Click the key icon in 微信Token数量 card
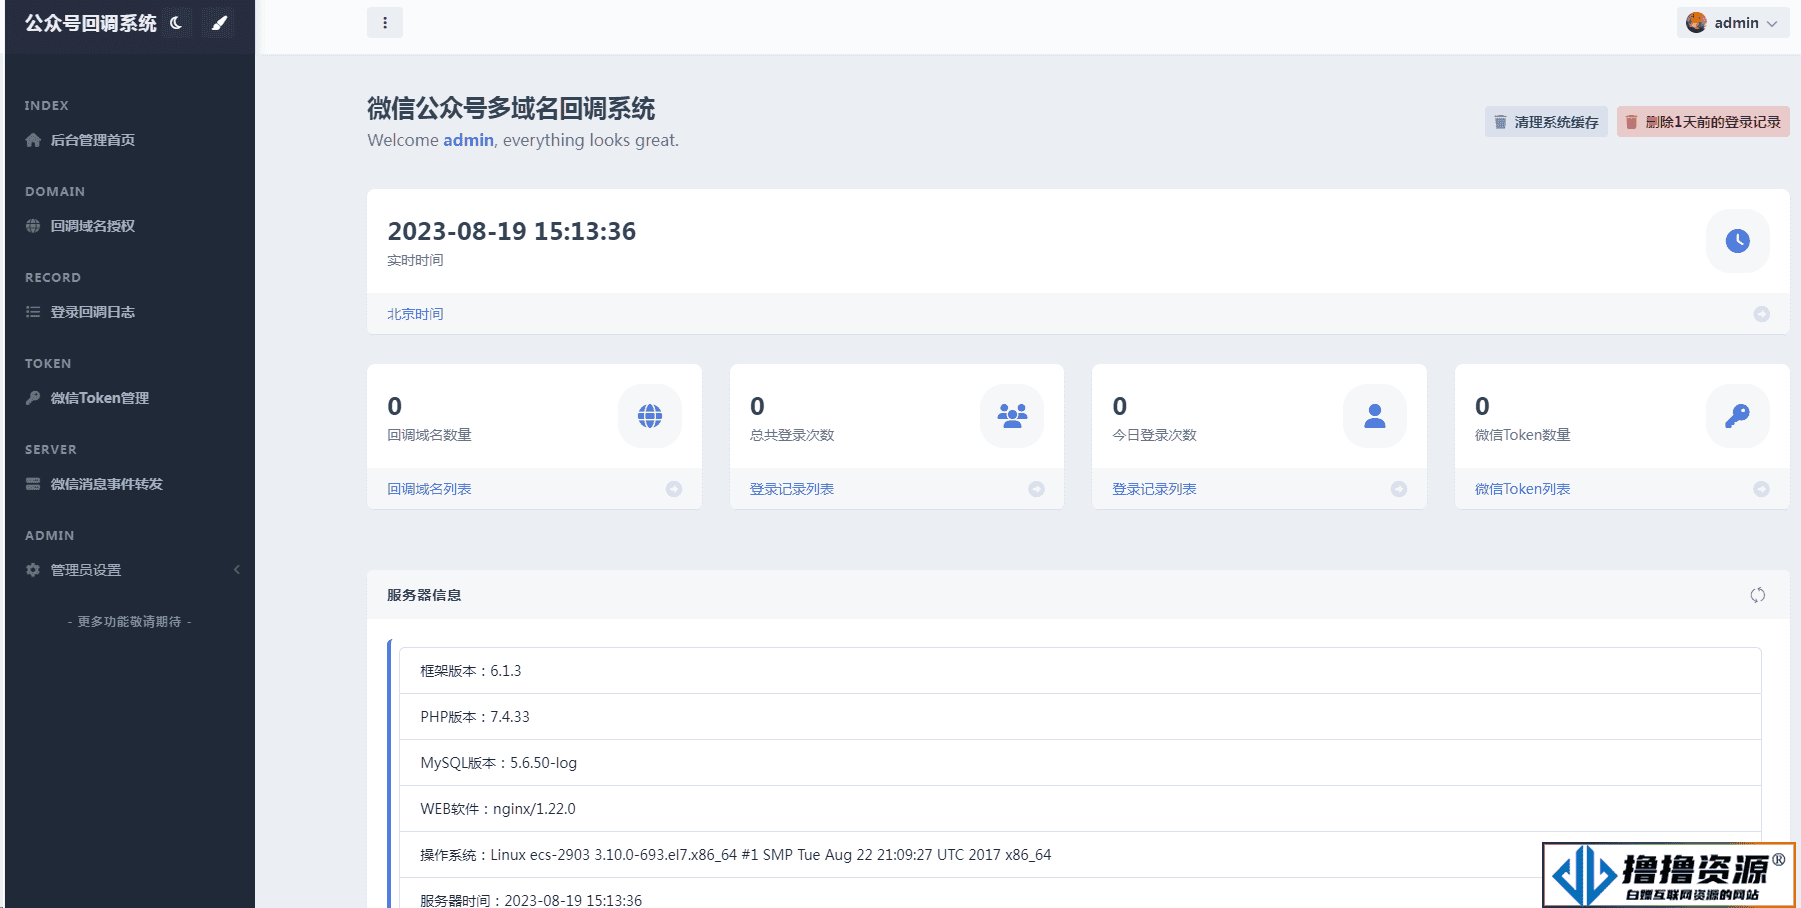The width and height of the screenshot is (1801, 908). (1738, 416)
